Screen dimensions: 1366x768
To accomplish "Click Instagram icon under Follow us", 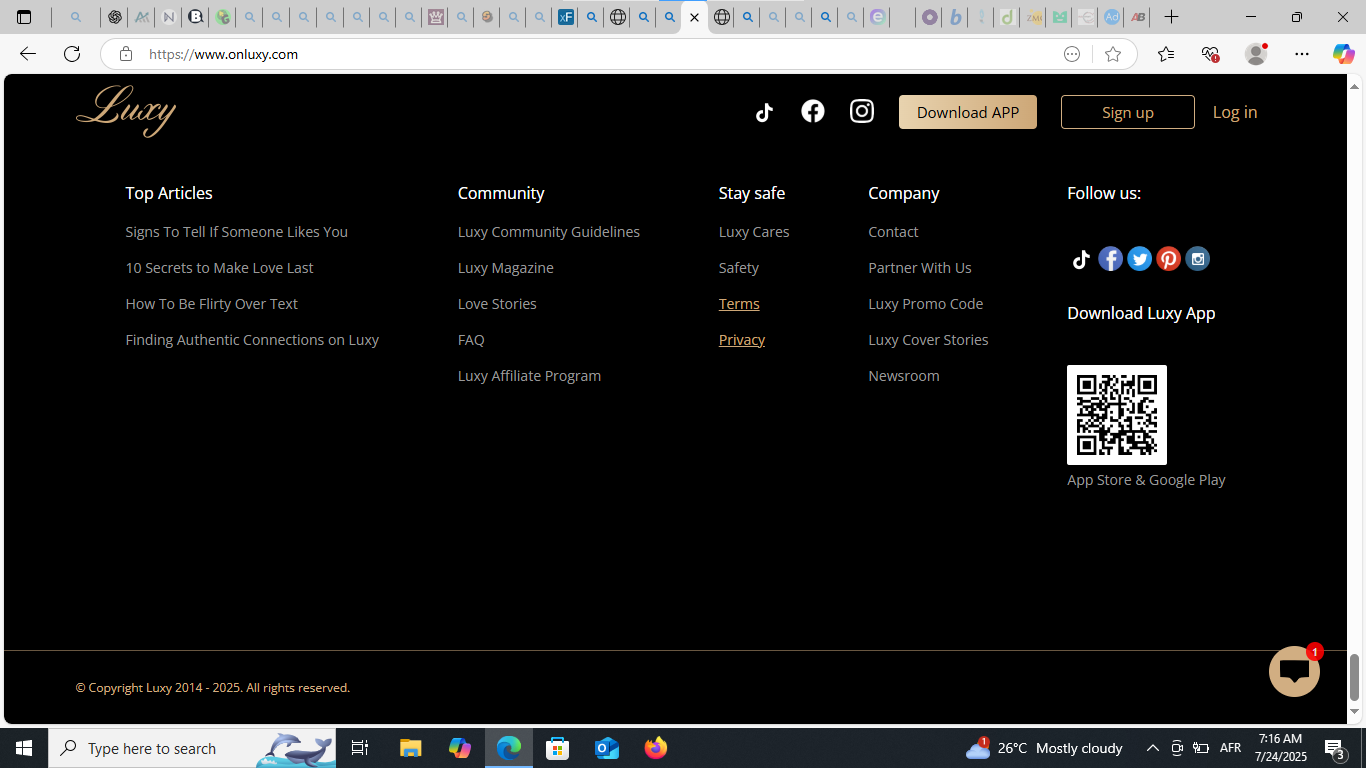I will point(1197,259).
